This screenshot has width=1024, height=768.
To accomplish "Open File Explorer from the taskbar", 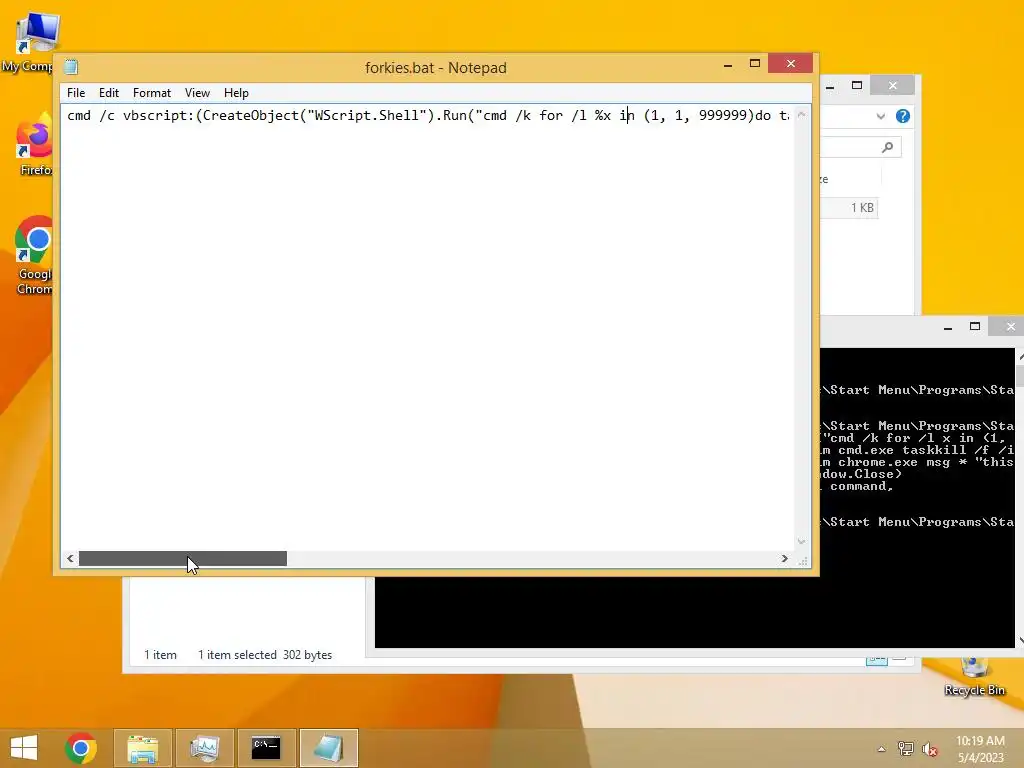I will pyautogui.click(x=142, y=748).
